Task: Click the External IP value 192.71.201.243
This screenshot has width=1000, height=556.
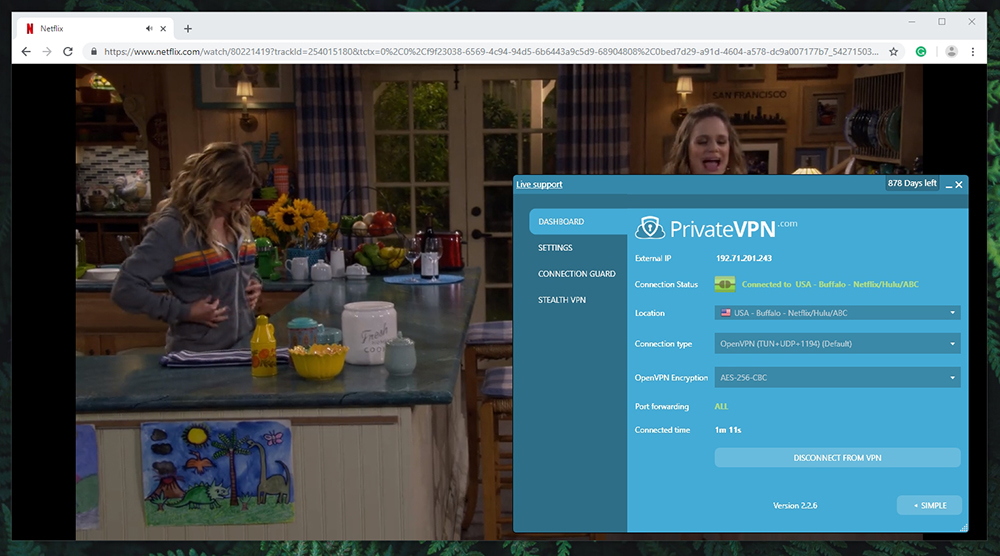Action: click(744, 258)
